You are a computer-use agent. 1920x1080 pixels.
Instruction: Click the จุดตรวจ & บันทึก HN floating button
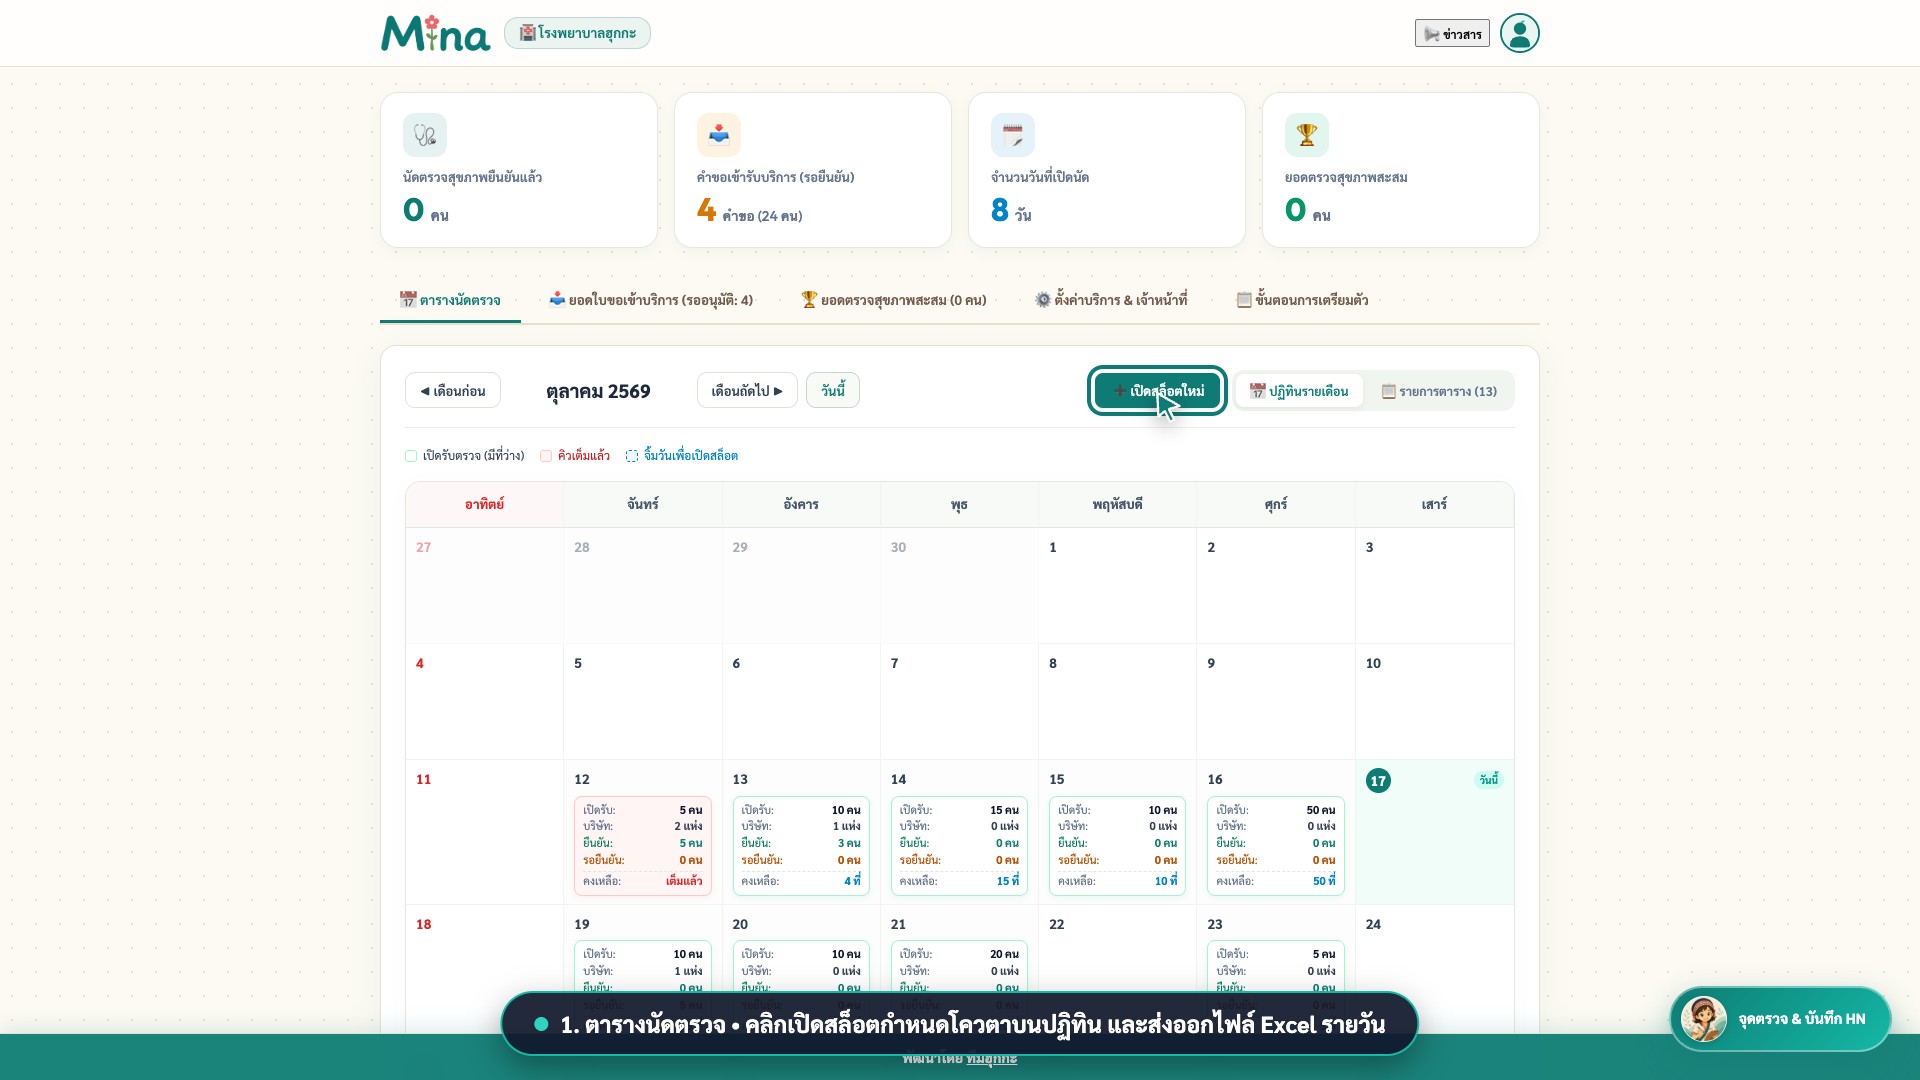pos(1780,1019)
